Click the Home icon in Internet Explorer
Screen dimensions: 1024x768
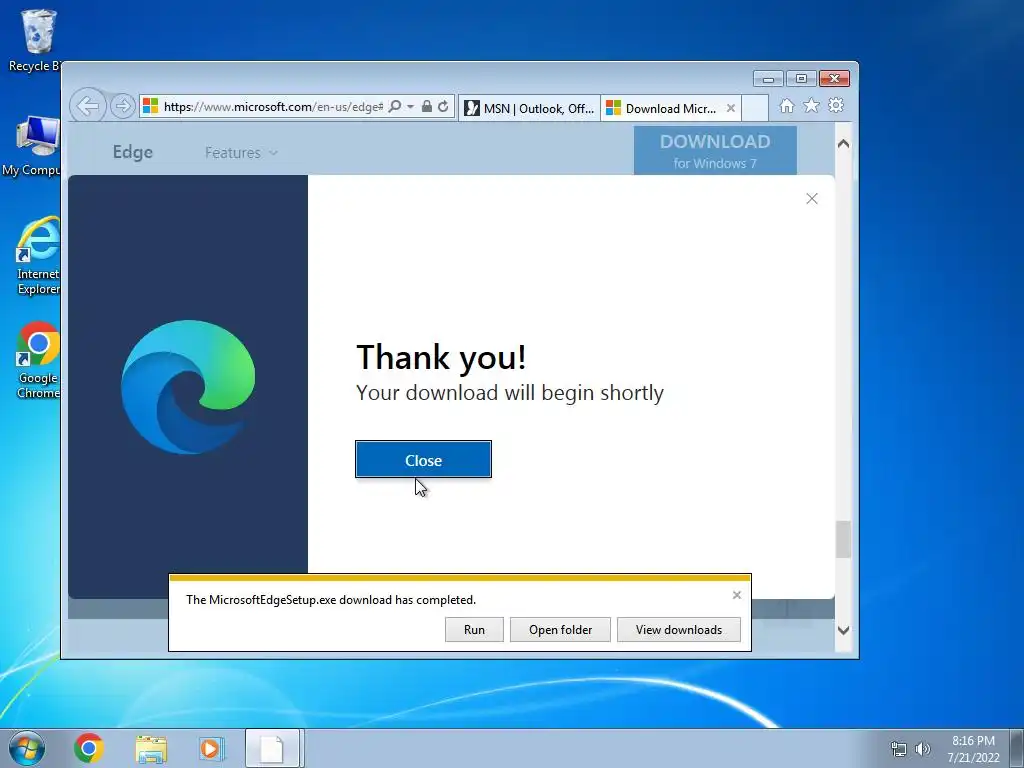tap(787, 106)
